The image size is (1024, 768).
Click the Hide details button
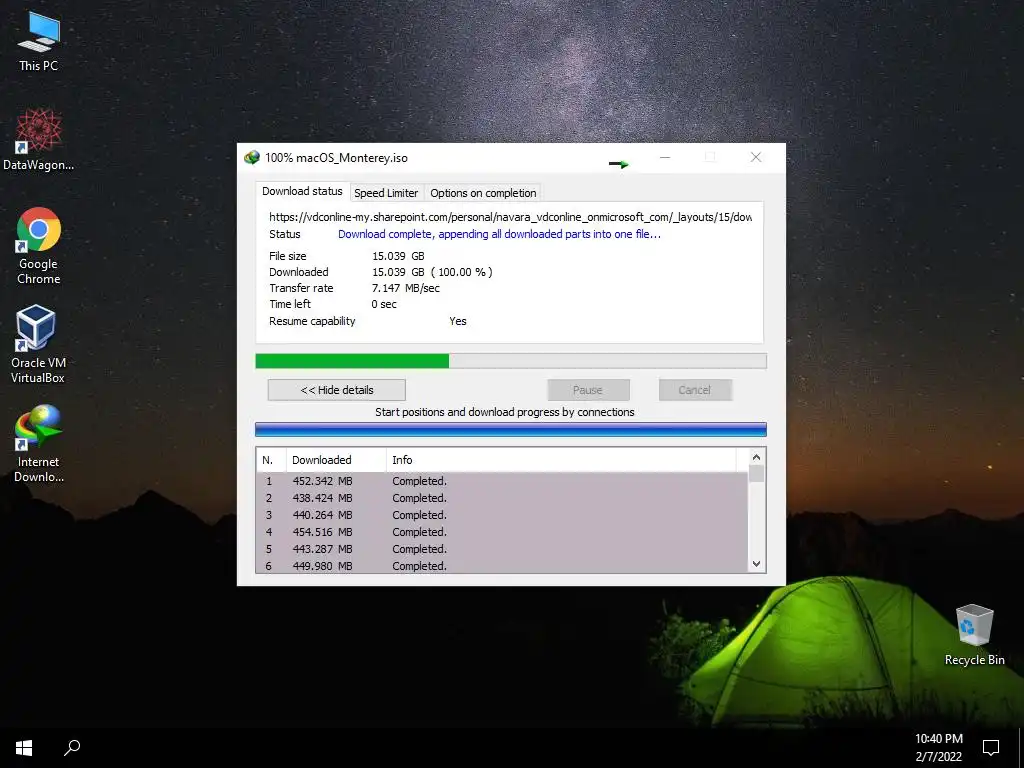pyautogui.click(x=336, y=390)
